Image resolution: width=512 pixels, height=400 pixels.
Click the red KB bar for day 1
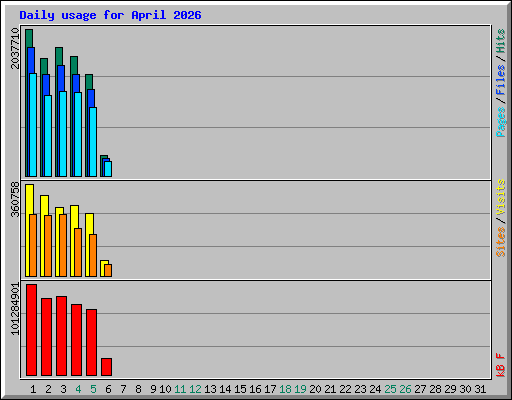click(31, 330)
